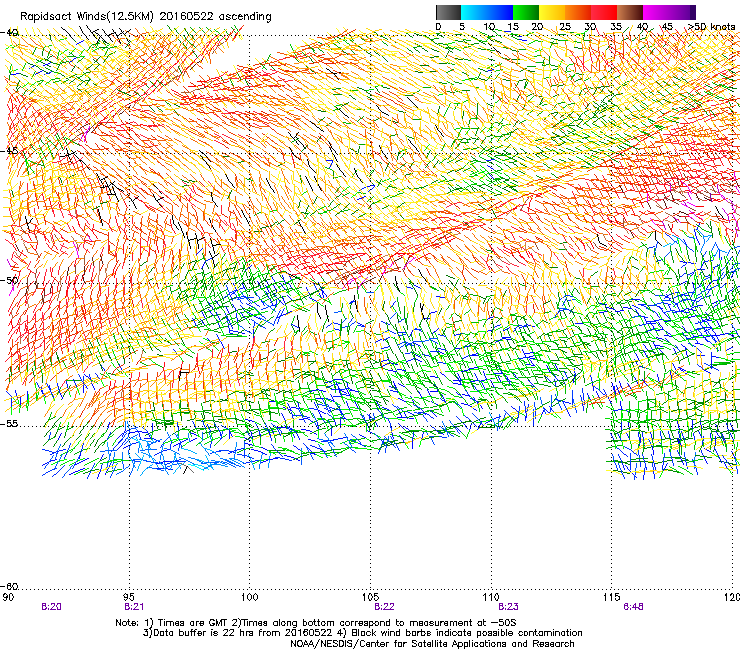Click the '95' longitude axis label
This screenshot has width=740, height=650.
tap(129, 597)
